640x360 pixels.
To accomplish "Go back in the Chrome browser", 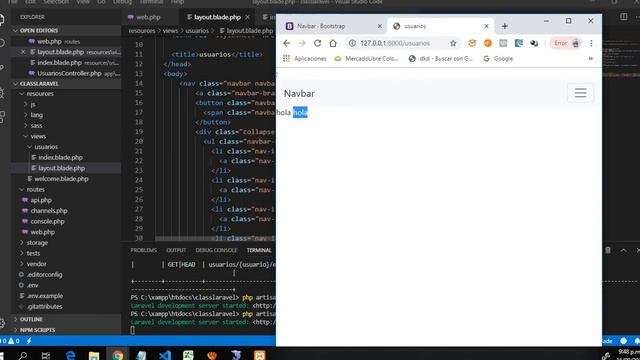I will click(x=287, y=43).
